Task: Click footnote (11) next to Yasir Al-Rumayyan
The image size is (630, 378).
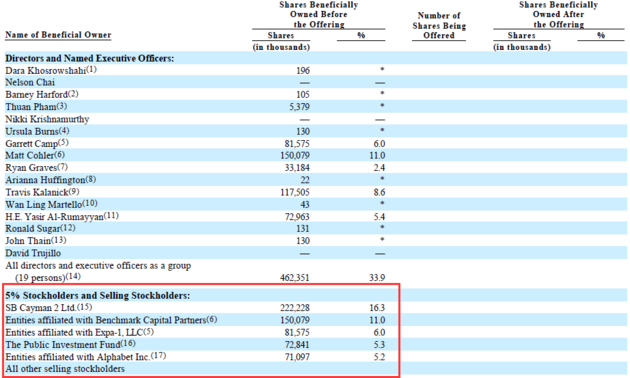Action: pos(111,216)
